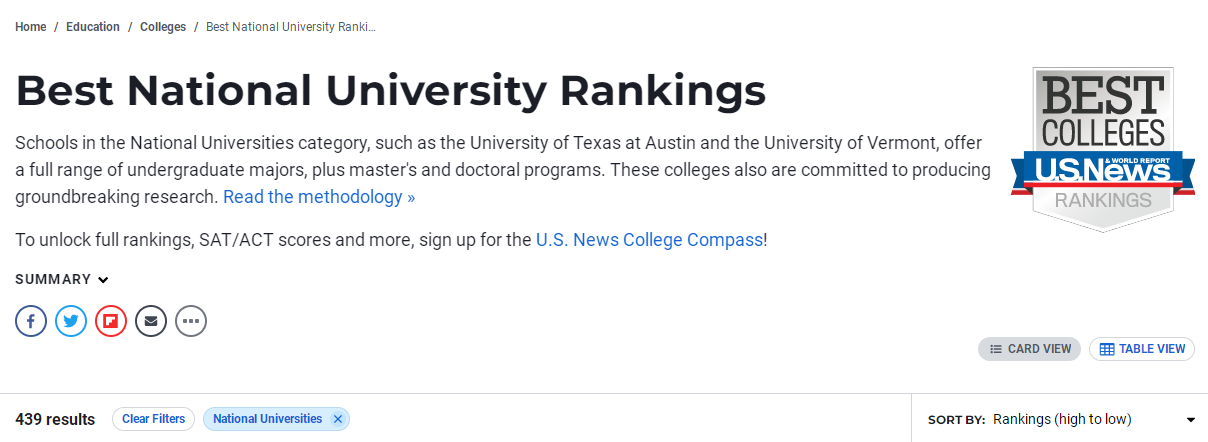Switch to Table View layout

point(1141,349)
